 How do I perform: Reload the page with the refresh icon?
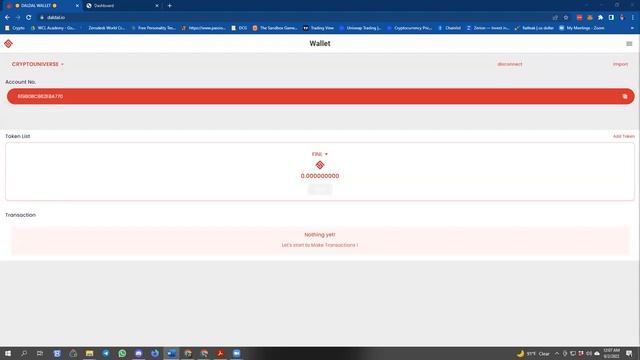[x=29, y=18]
